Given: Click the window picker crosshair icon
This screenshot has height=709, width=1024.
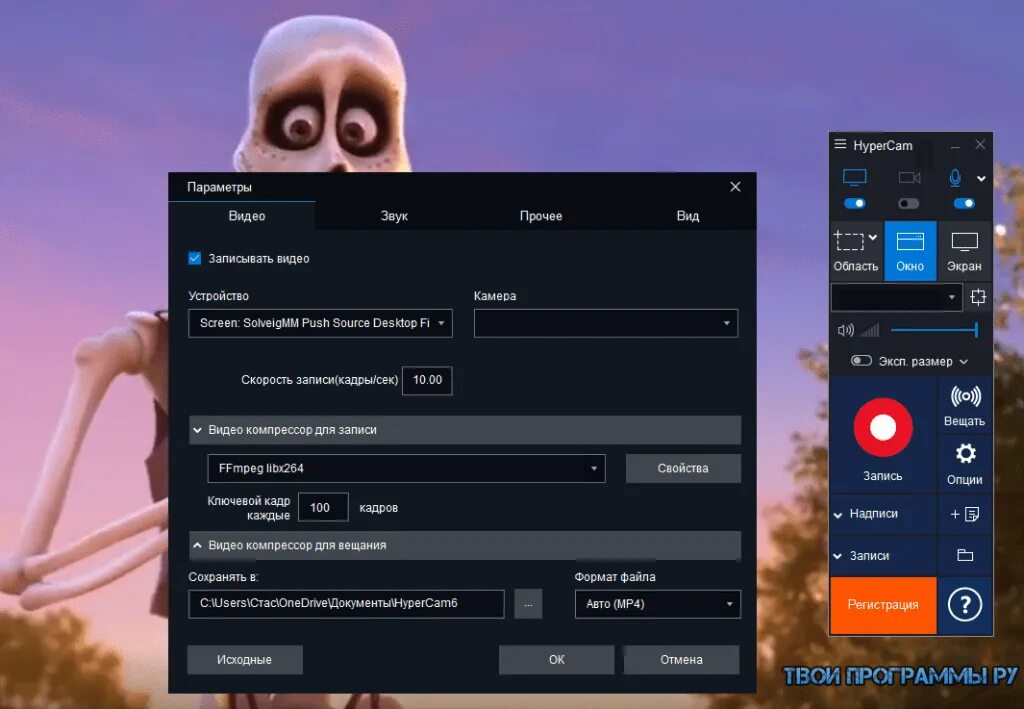Looking at the screenshot, I should tap(978, 297).
